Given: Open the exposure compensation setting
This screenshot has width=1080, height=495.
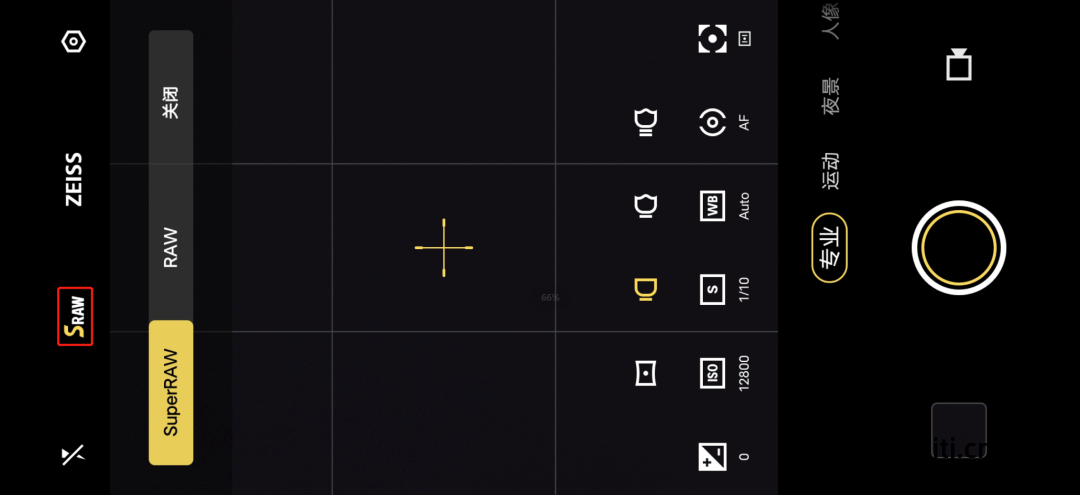Looking at the screenshot, I should tap(712, 456).
